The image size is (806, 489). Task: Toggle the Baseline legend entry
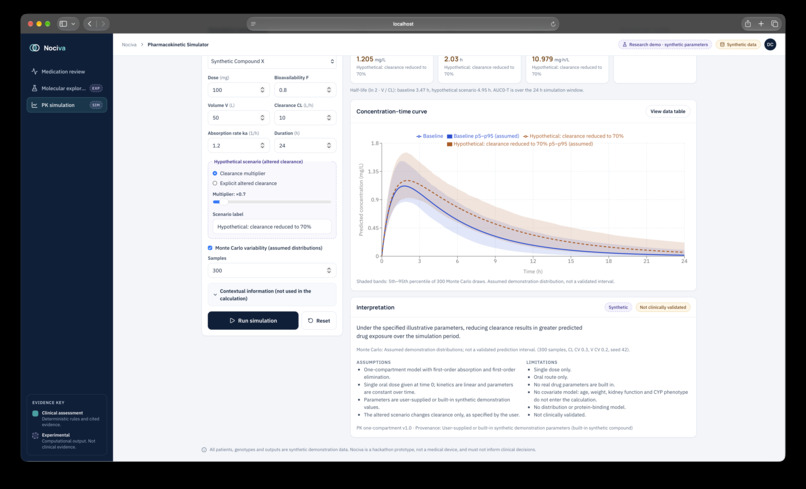429,136
